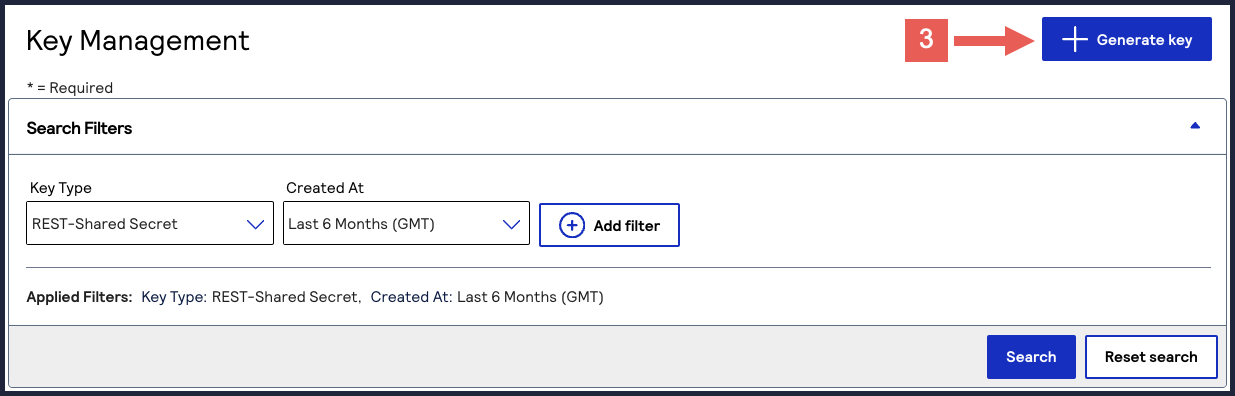Click the chevron arrow in the Created At field

tap(511, 225)
